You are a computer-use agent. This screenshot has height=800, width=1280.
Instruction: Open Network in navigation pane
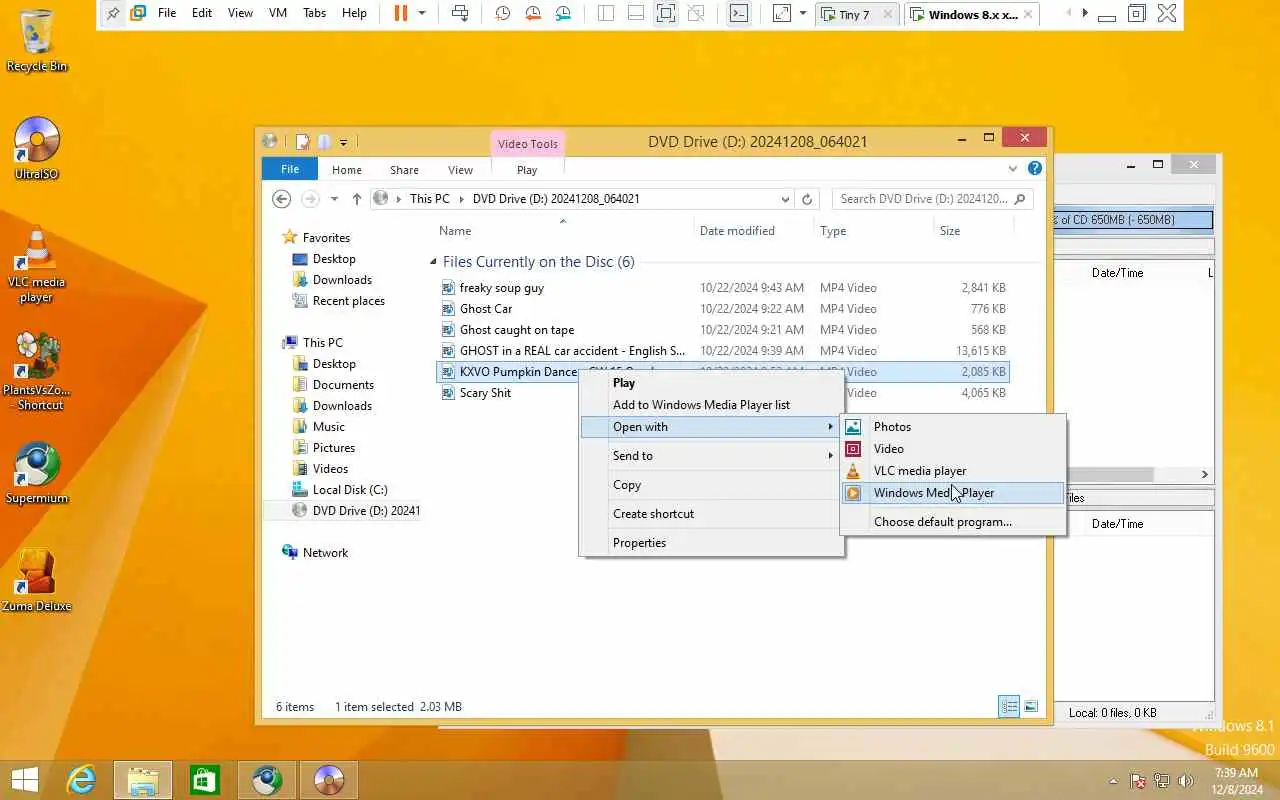point(325,553)
